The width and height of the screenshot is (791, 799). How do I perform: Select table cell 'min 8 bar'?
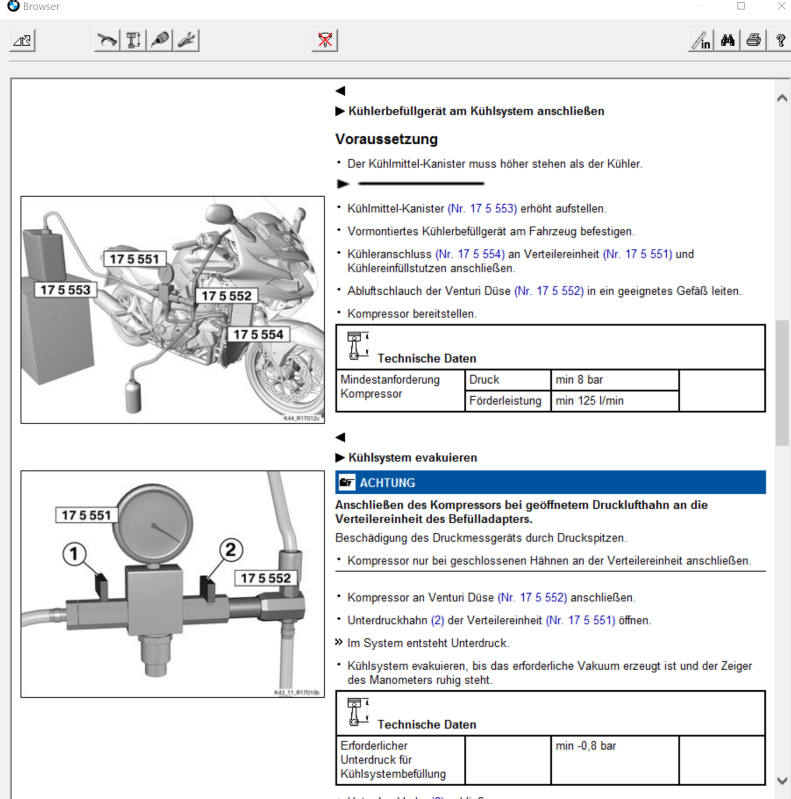tap(615, 380)
